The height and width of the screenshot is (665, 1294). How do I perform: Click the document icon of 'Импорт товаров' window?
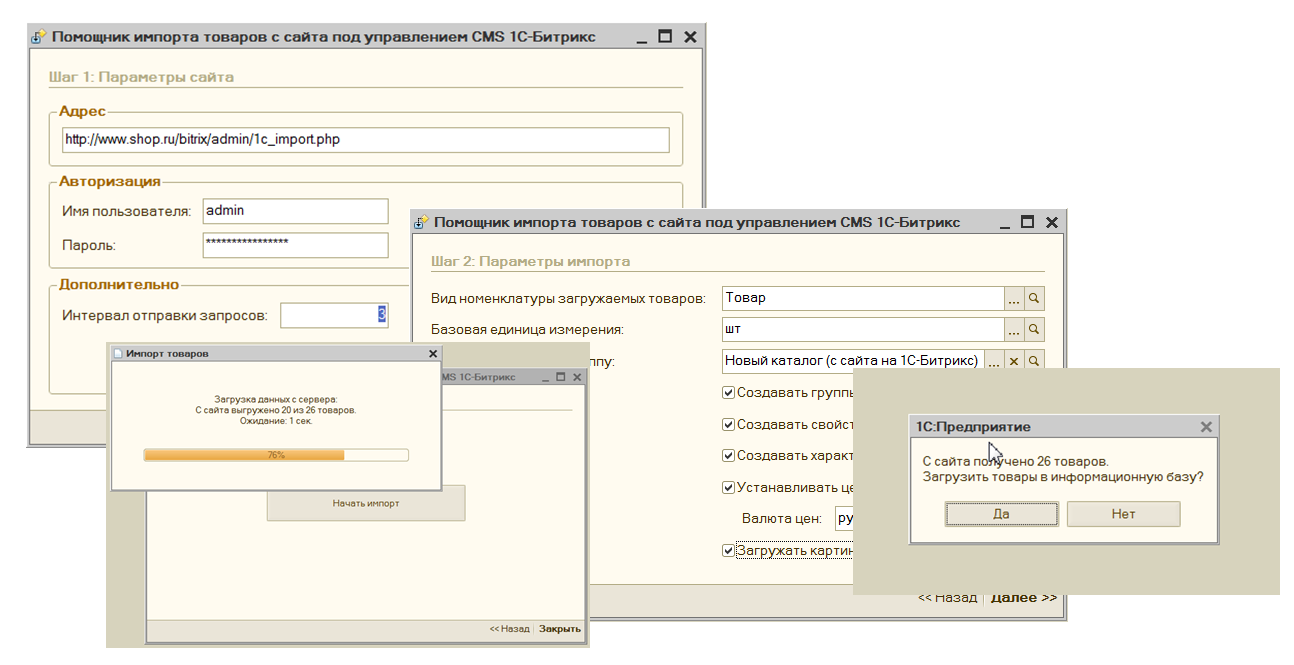click(x=118, y=353)
